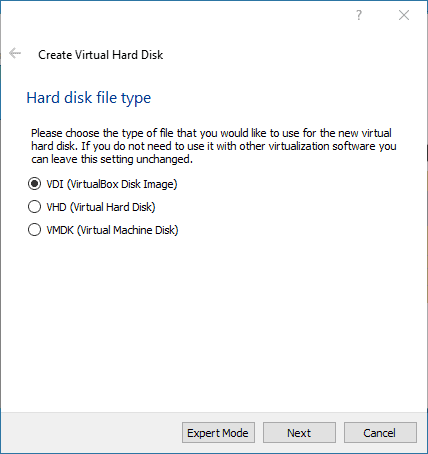Select the VDI radio button circle
The height and width of the screenshot is (454, 428).
(x=34, y=184)
